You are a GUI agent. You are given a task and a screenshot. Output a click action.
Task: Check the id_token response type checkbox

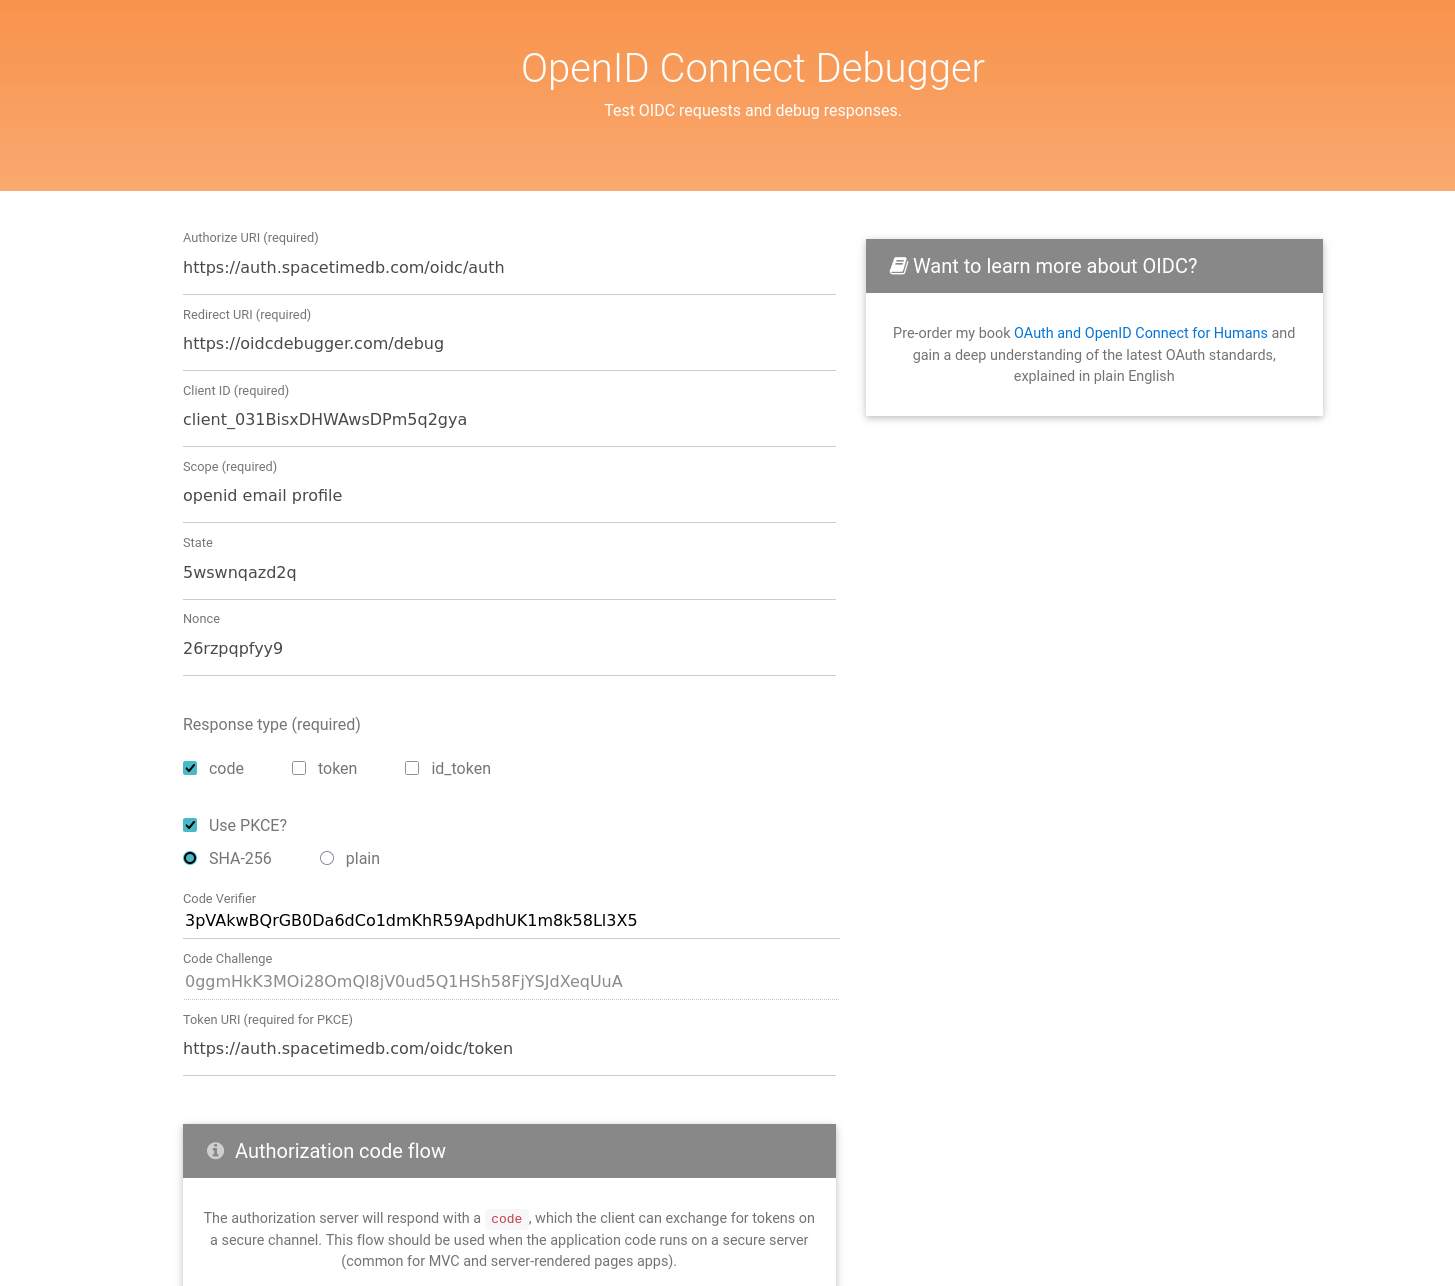point(412,768)
